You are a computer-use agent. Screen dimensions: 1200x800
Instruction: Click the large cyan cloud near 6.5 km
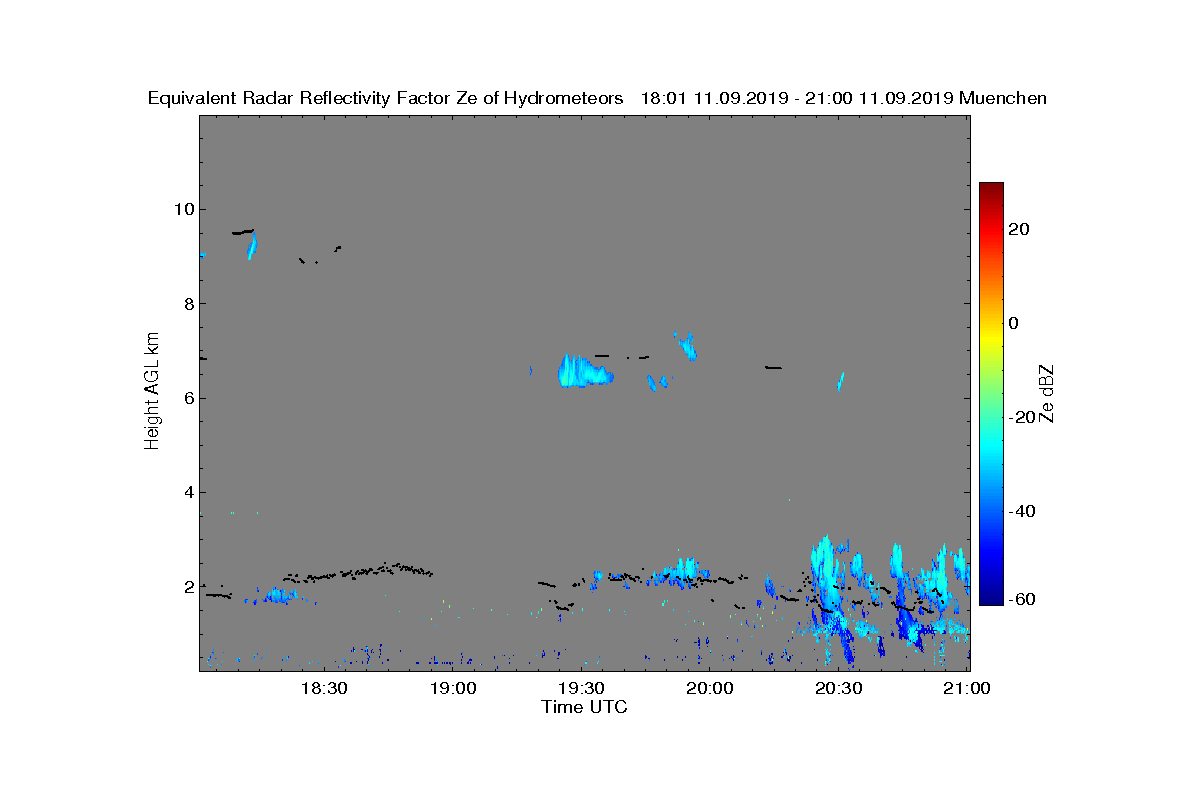click(585, 371)
